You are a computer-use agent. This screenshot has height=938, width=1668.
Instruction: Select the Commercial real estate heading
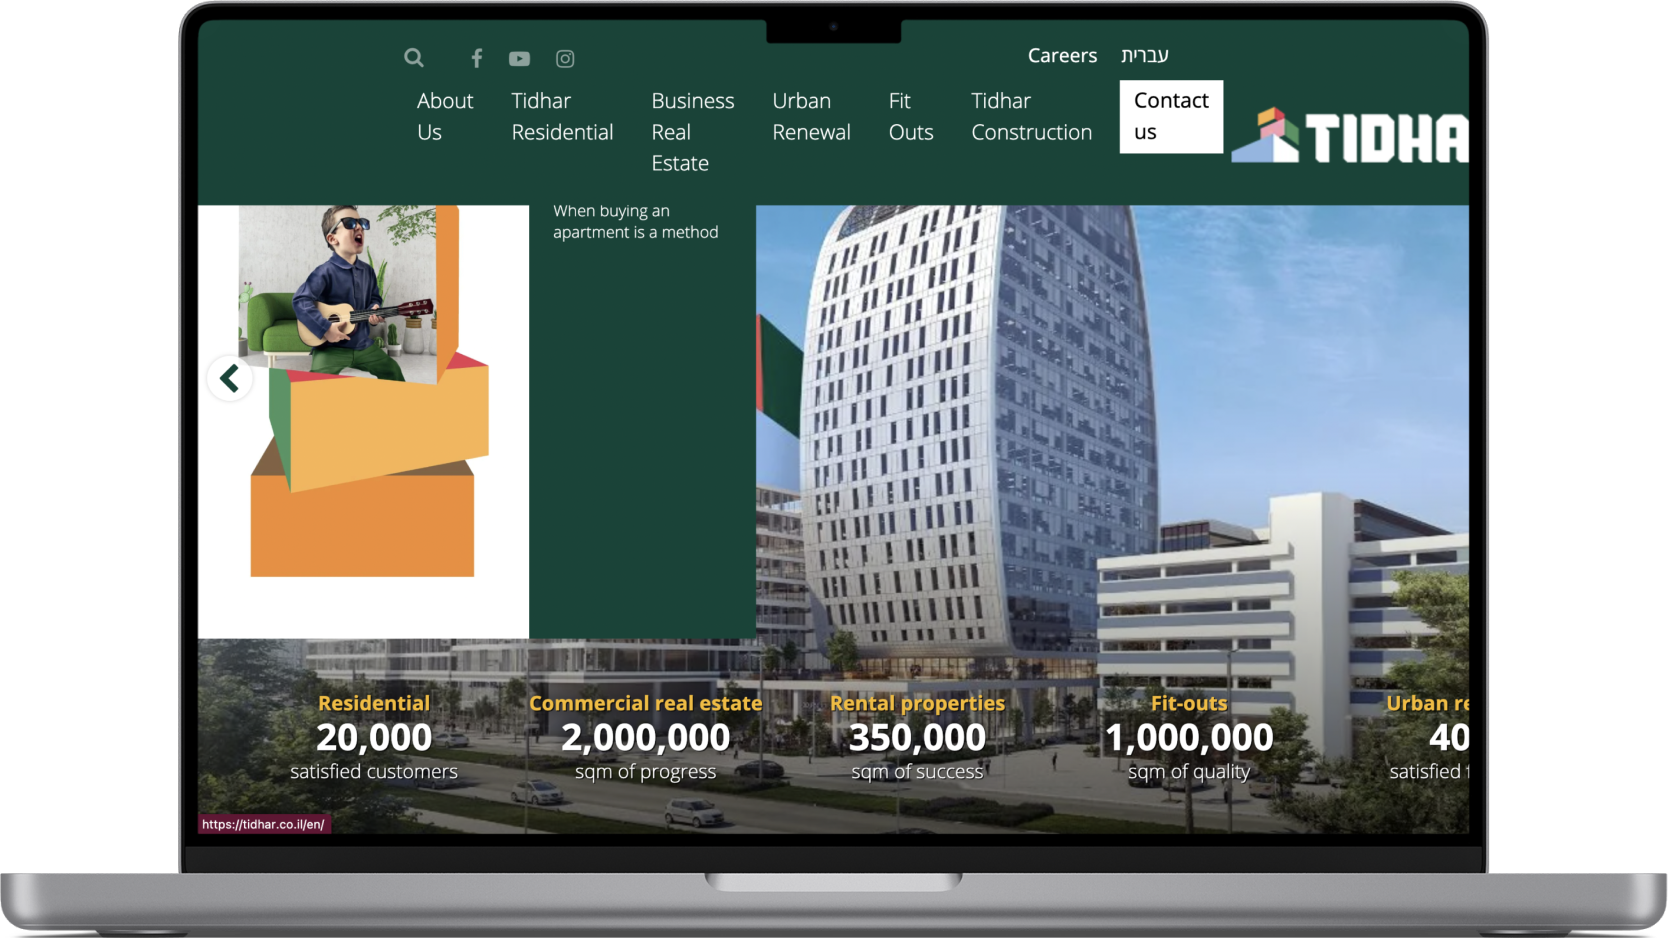click(646, 703)
